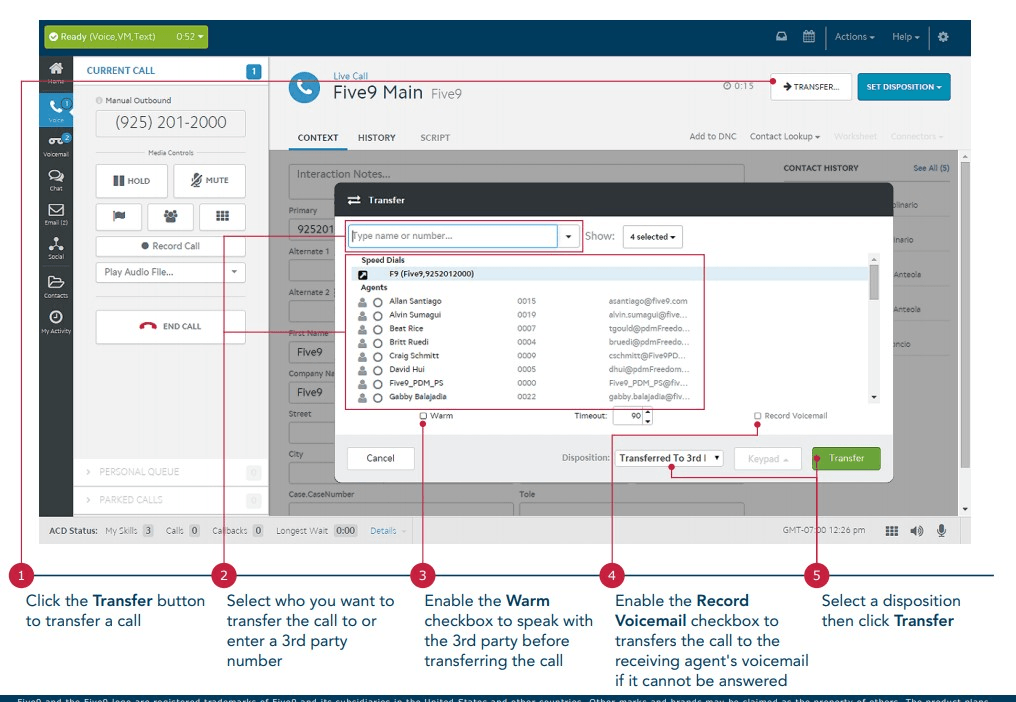This screenshot has width=1016, height=702.
Task: Click the microphone icon in status bar
Action: (x=942, y=531)
